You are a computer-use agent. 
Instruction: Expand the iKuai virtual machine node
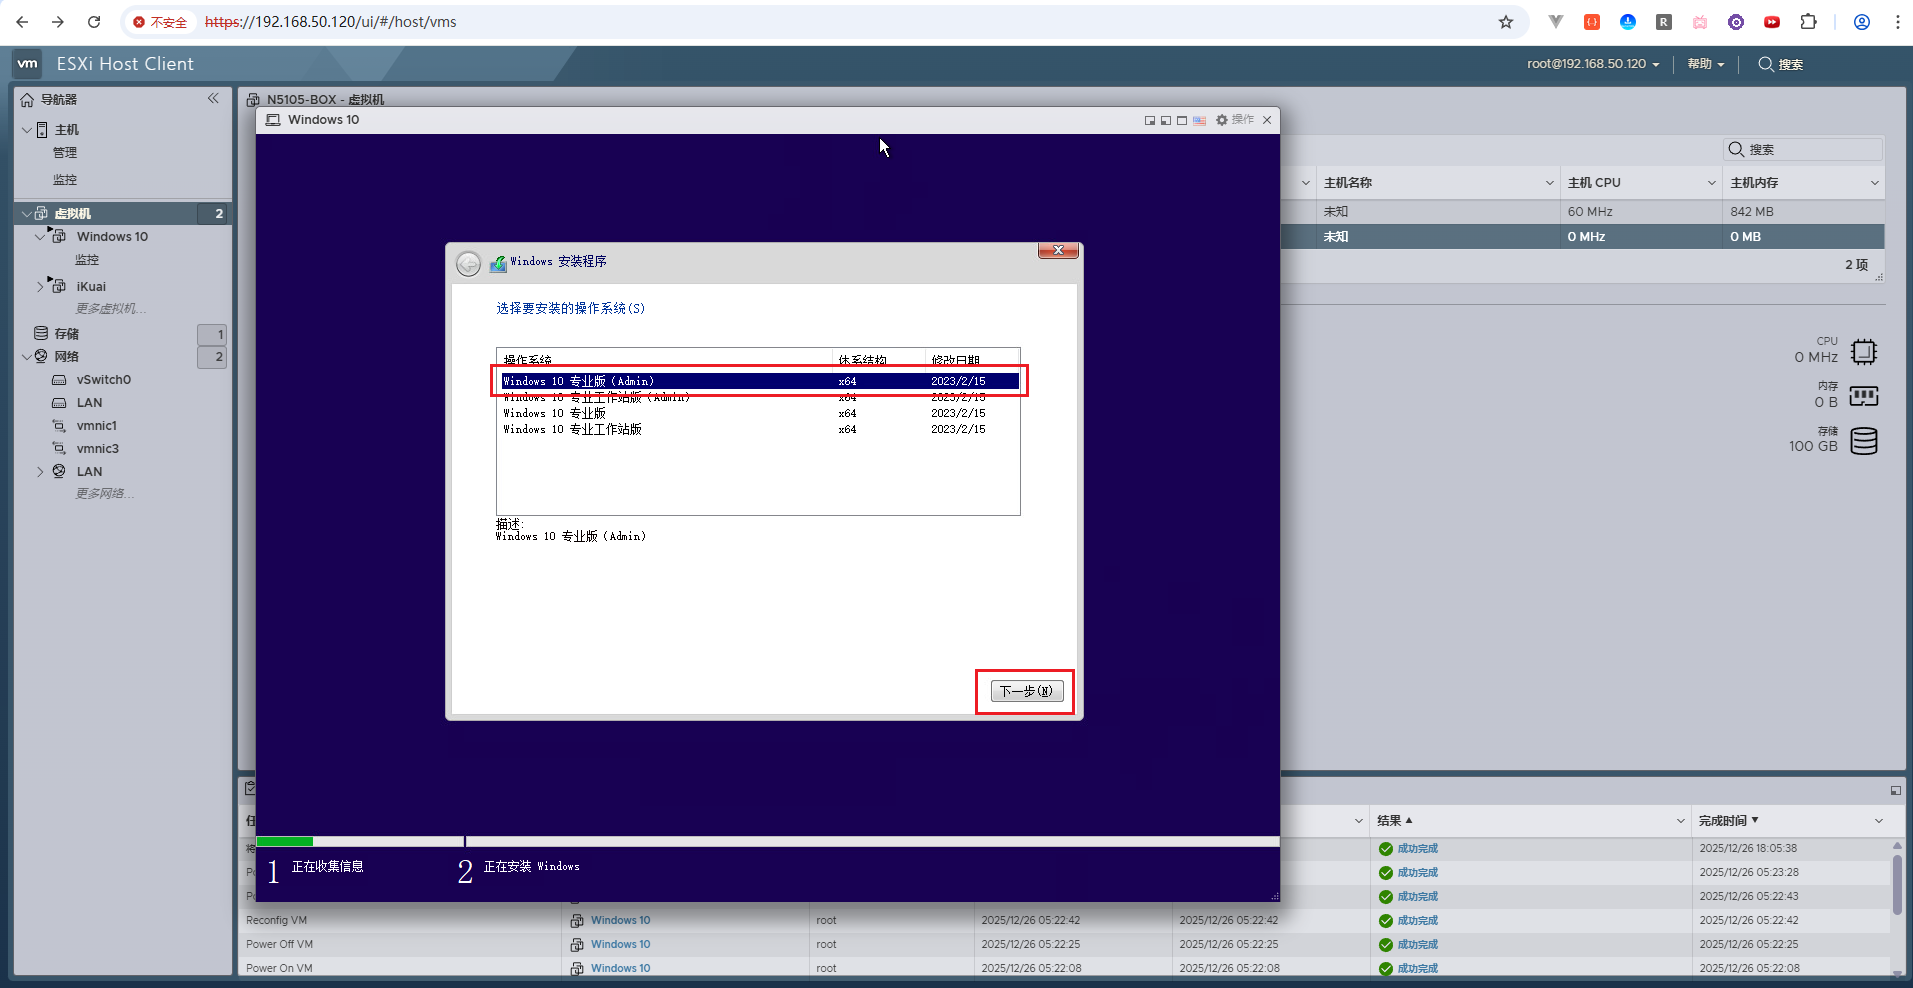[40, 287]
